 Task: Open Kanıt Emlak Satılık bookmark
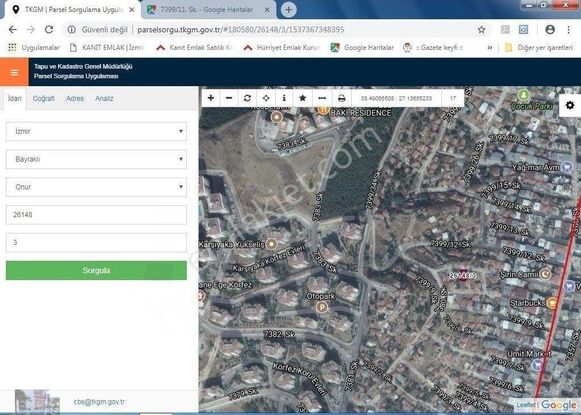click(195, 47)
